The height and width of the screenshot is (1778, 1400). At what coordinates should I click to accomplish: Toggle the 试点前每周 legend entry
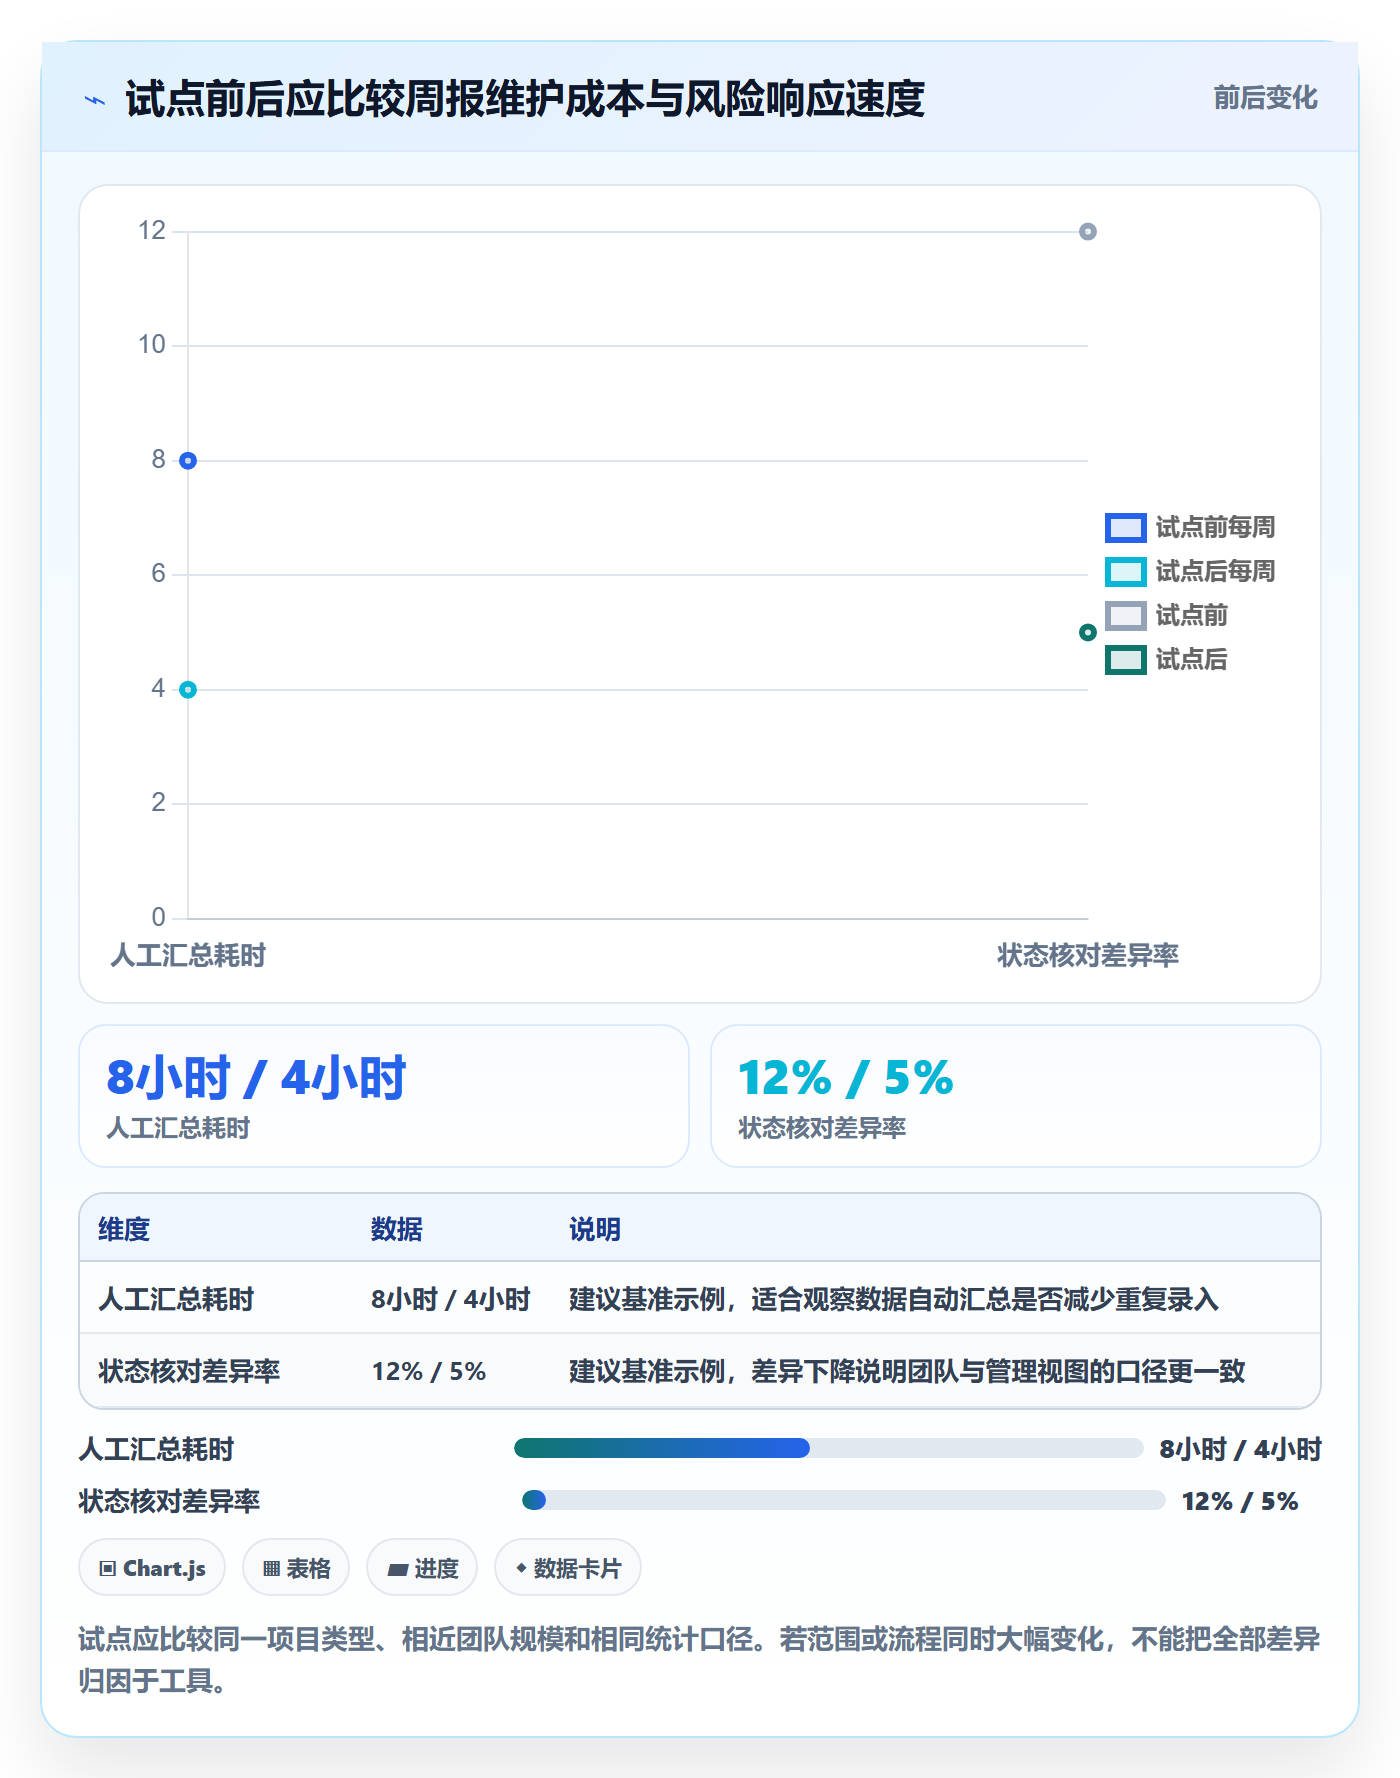(1190, 527)
